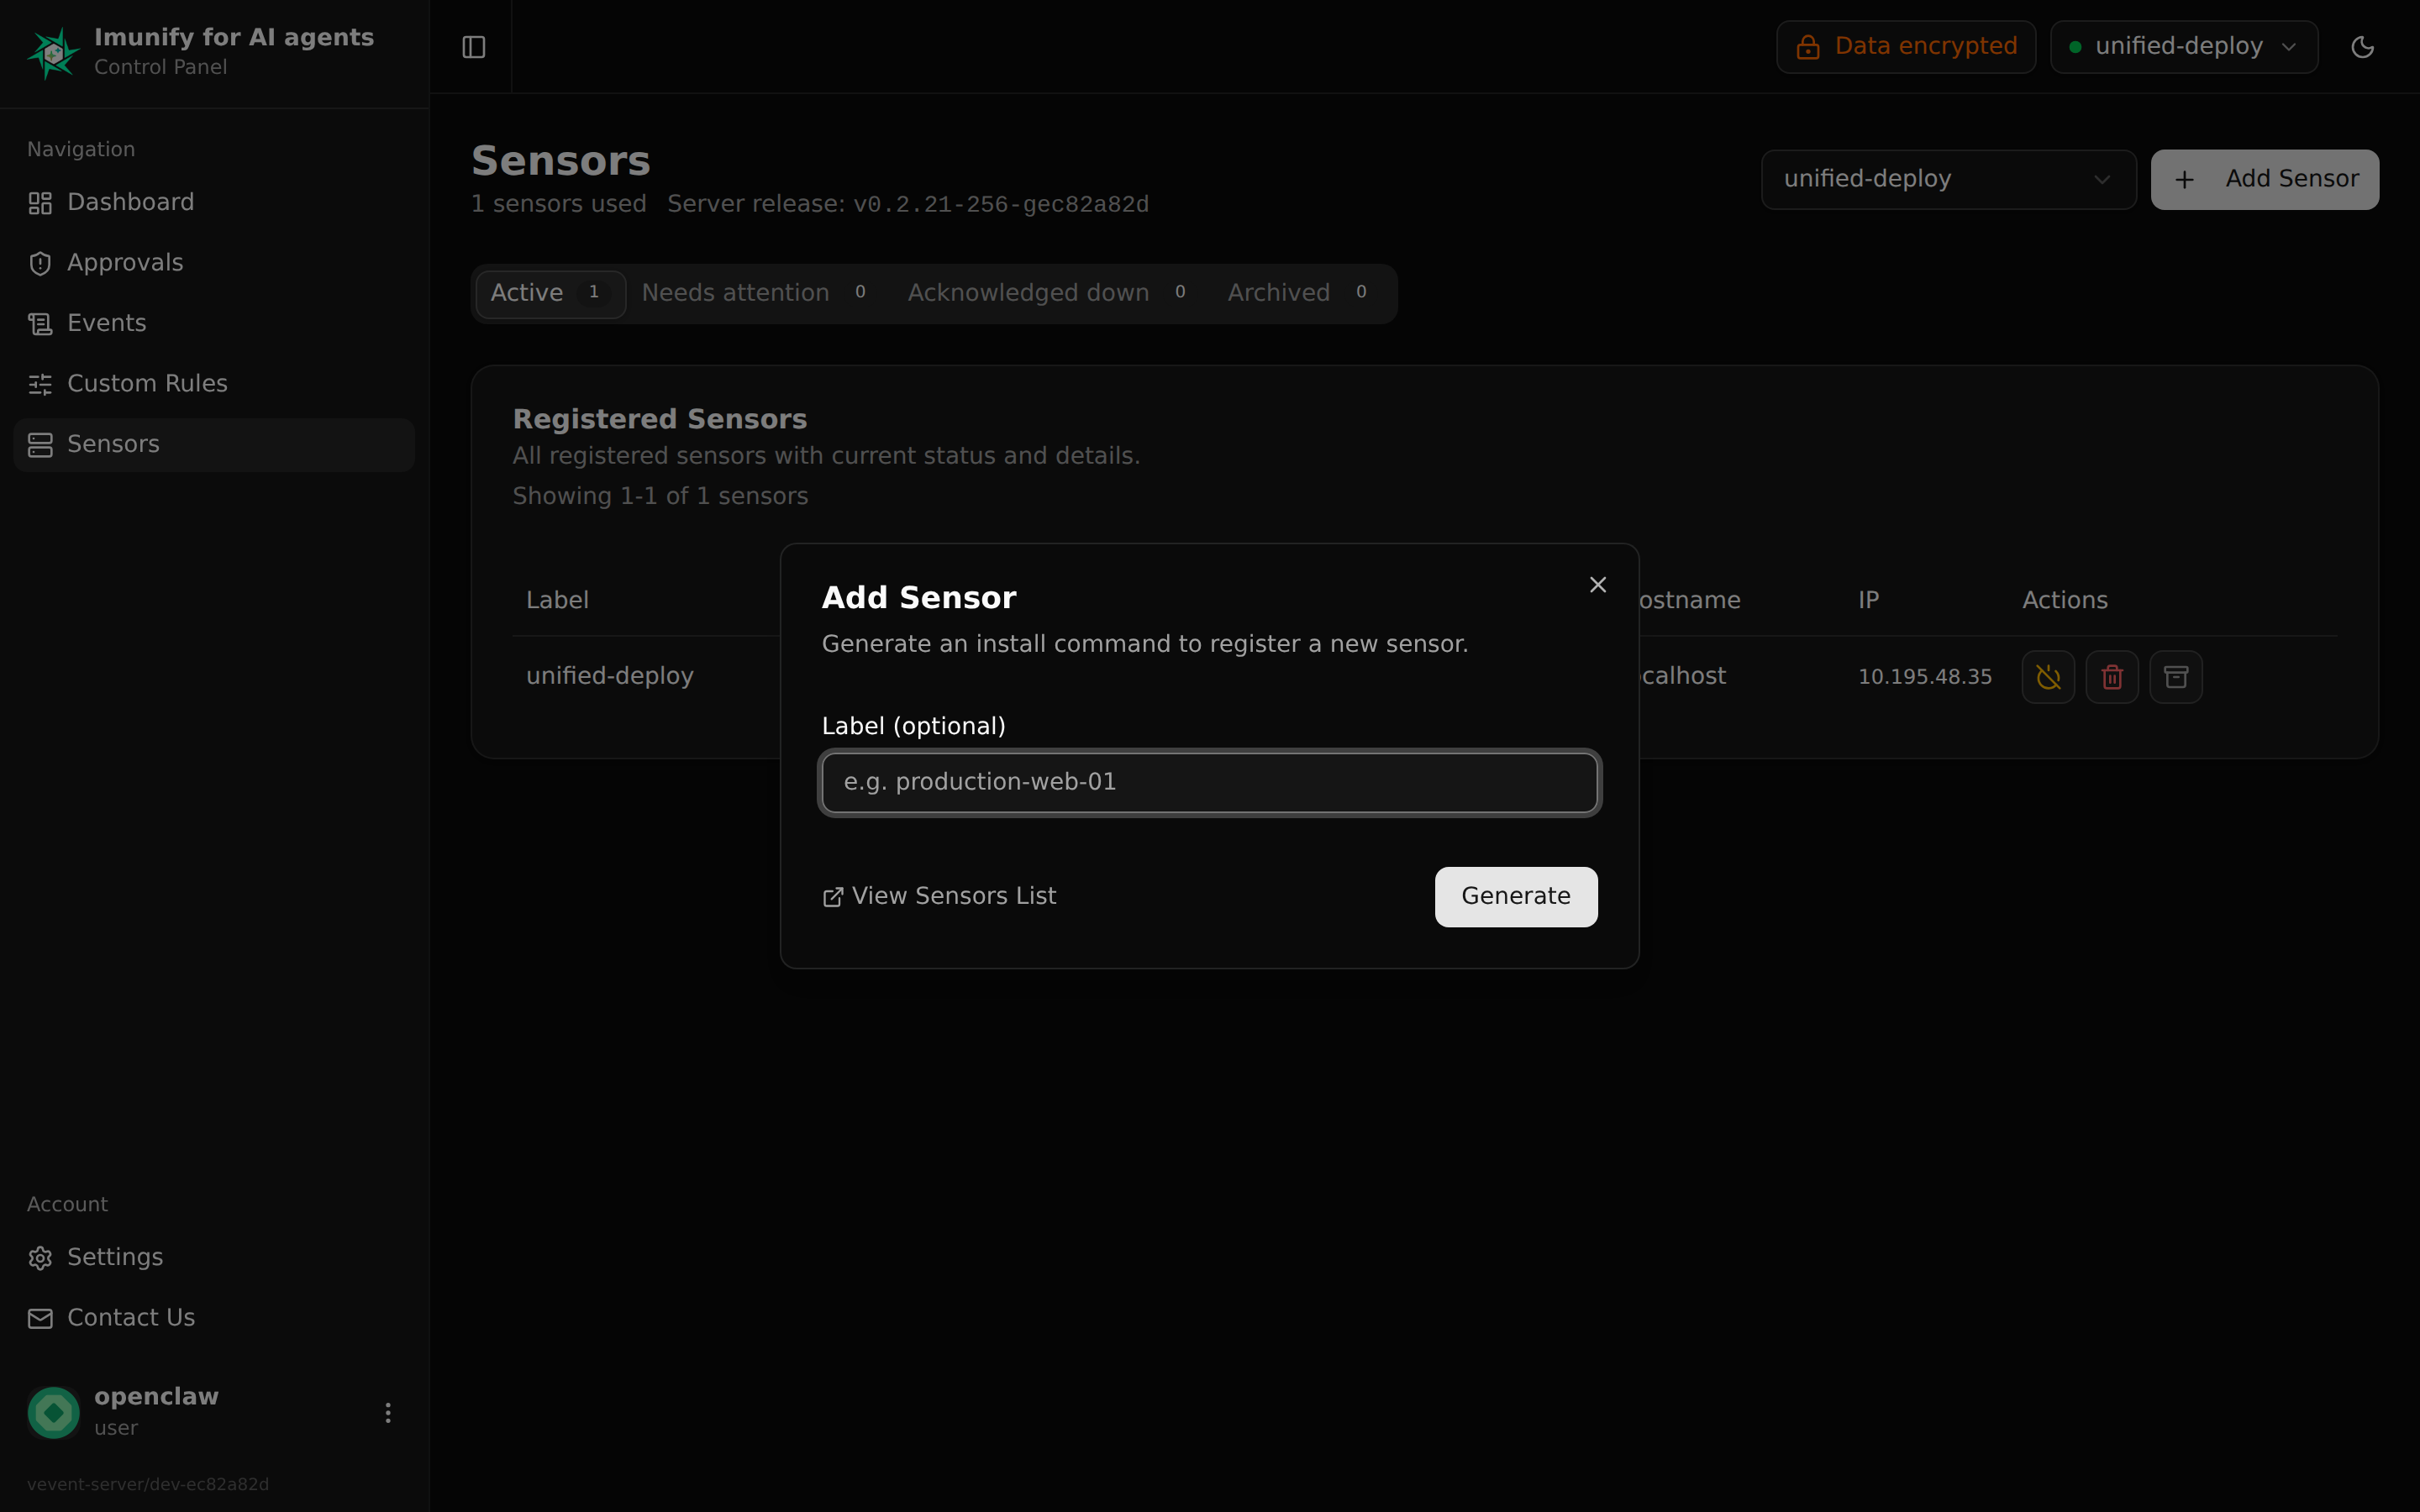The image size is (2420, 1512).
Task: Open the unified-deploy dropdown in header
Action: [x=2183, y=47]
